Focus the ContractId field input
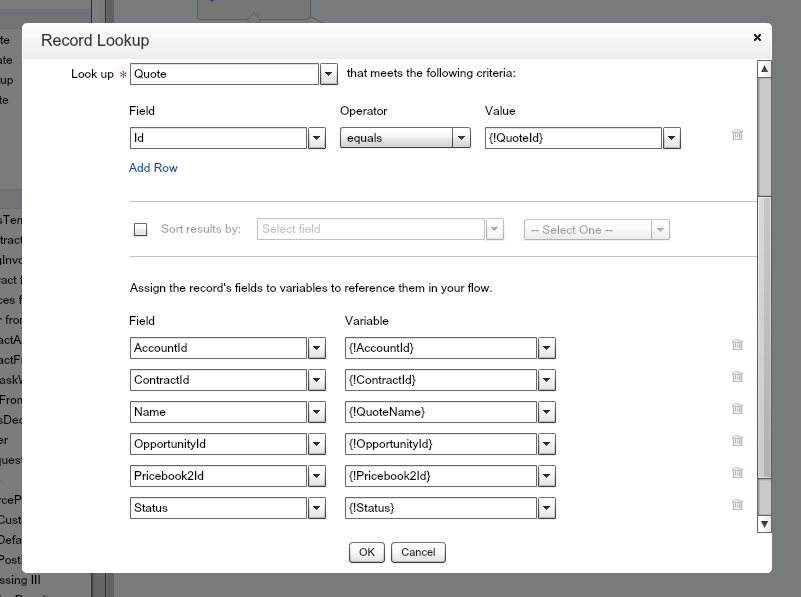The height and width of the screenshot is (597, 801). [219, 380]
